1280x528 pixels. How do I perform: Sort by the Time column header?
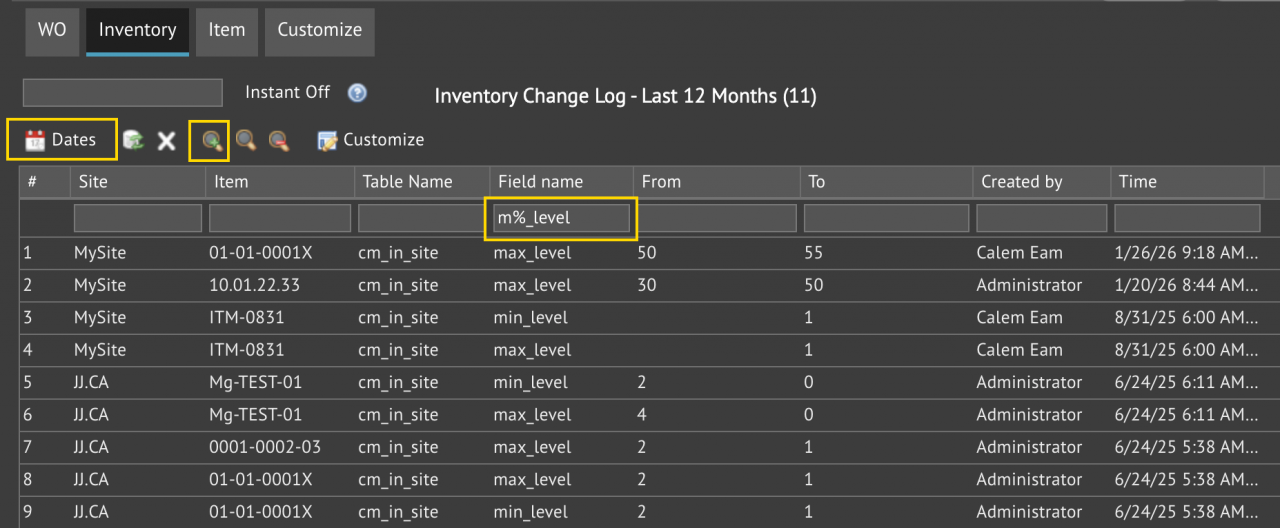pyautogui.click(x=1187, y=182)
